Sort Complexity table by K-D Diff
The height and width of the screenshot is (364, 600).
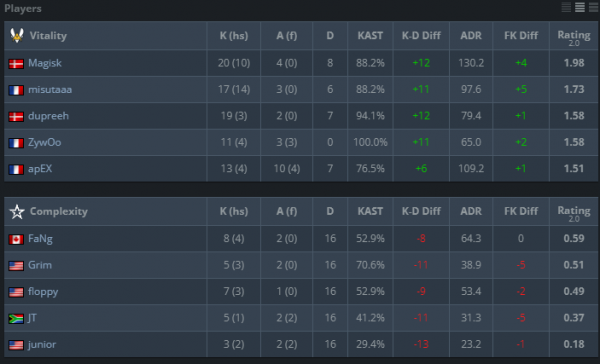(x=421, y=211)
